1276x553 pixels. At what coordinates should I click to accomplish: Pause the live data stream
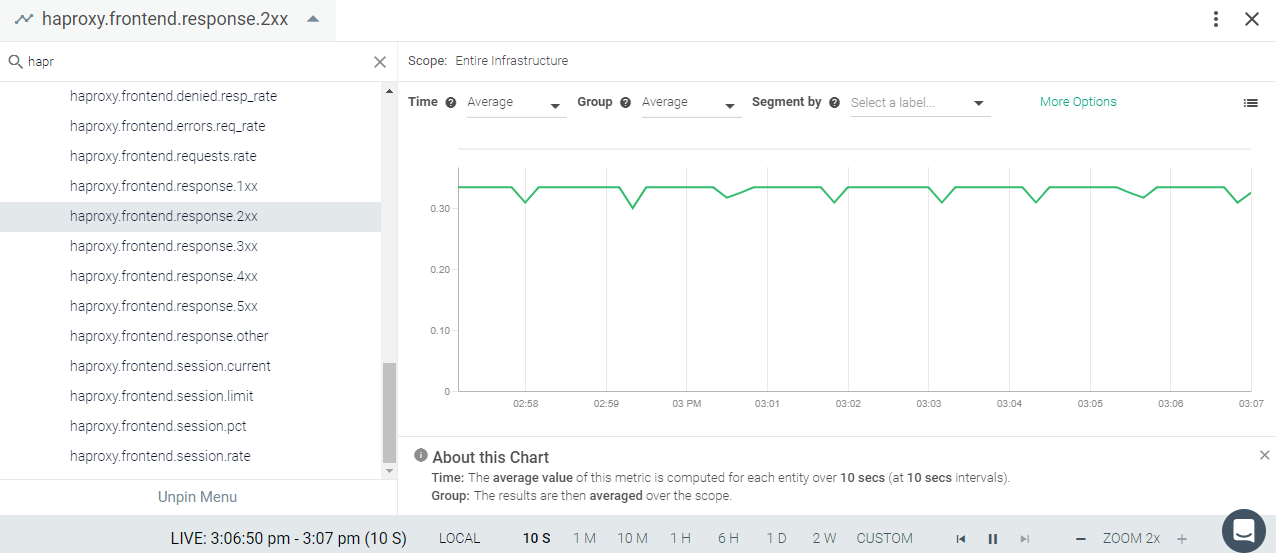pyautogui.click(x=993, y=539)
